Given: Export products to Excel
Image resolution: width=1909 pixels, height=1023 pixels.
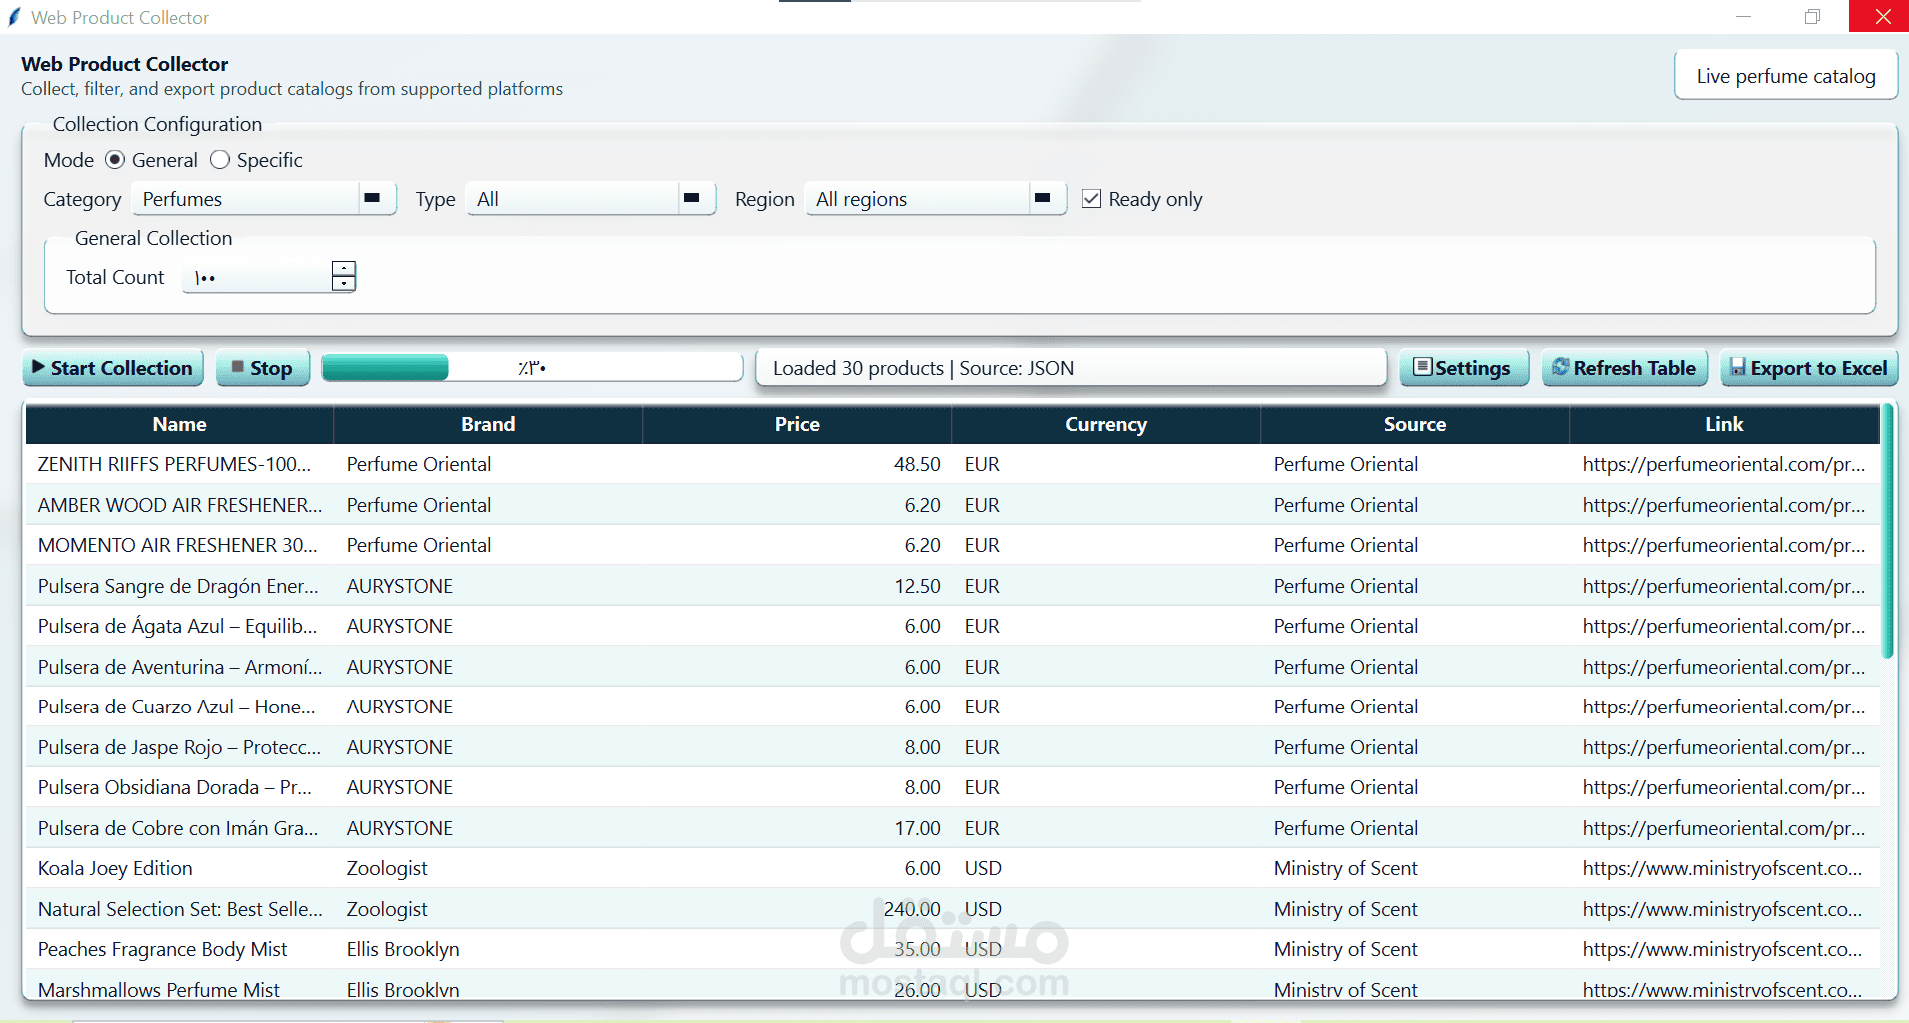Looking at the screenshot, I should point(1809,368).
